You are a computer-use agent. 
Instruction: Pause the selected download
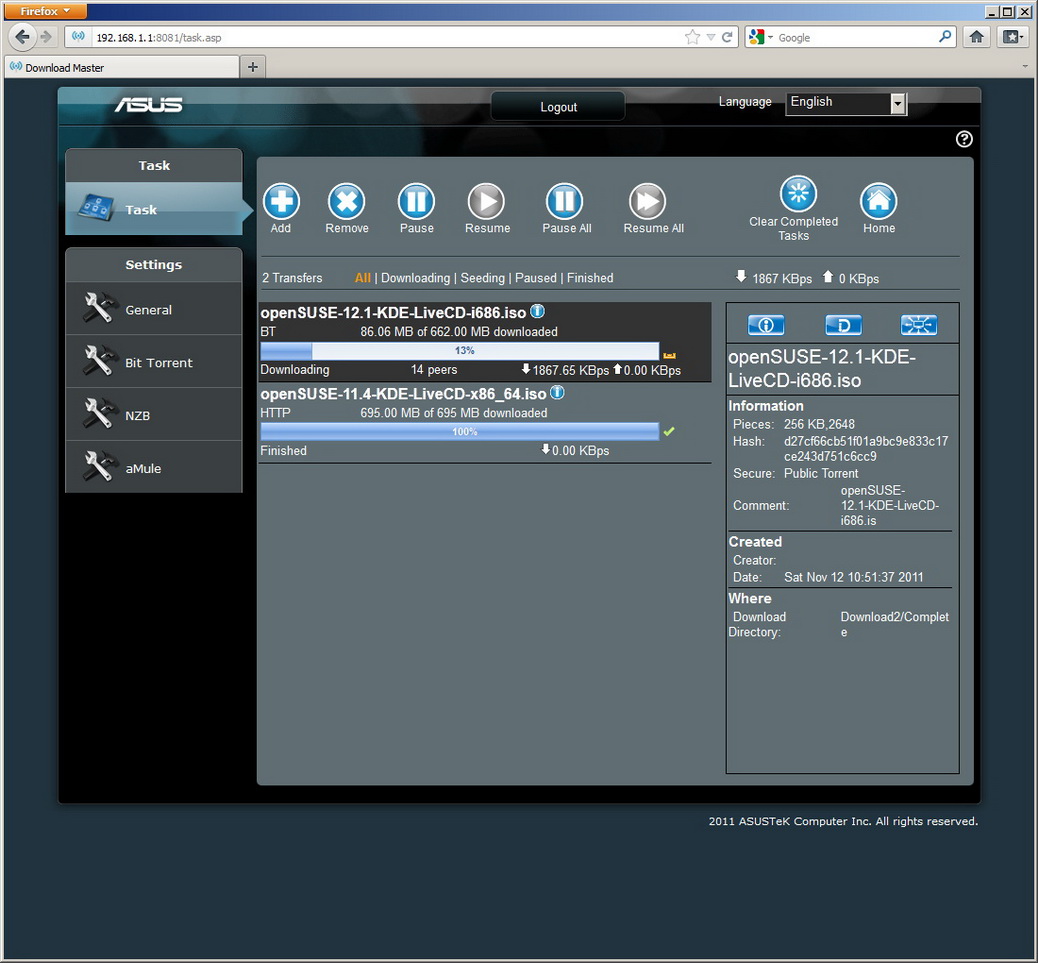pyautogui.click(x=416, y=202)
